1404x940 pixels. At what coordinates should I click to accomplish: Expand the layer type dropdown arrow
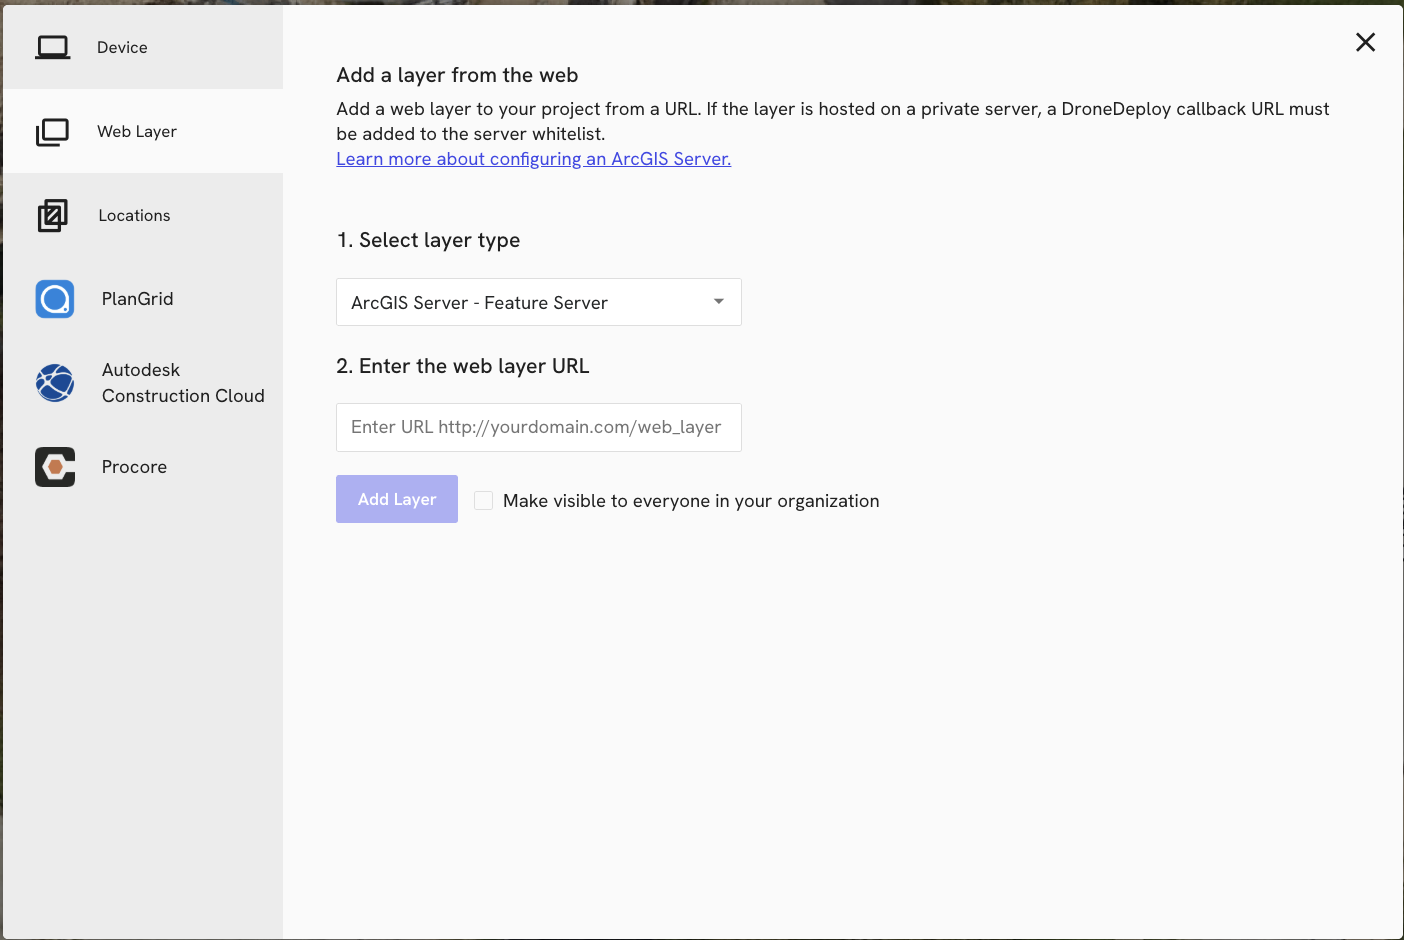click(718, 302)
